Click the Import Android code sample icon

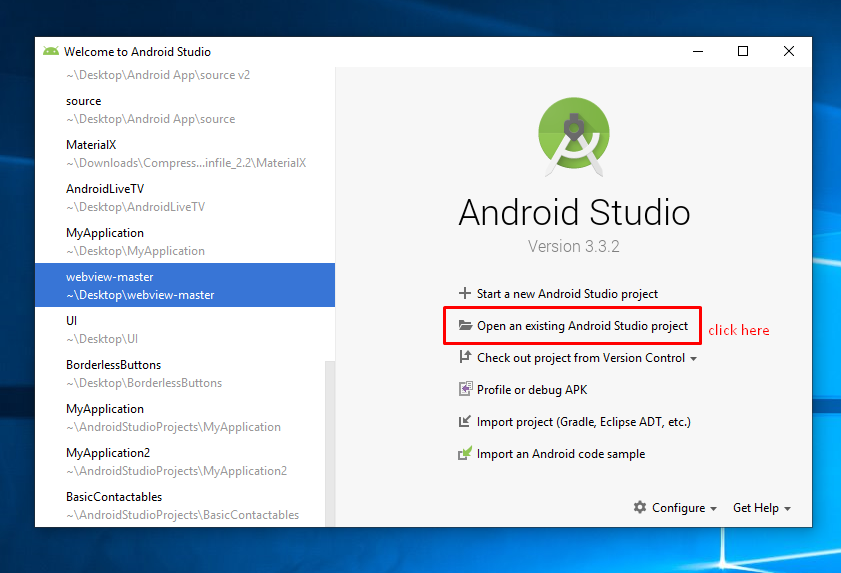(465, 453)
